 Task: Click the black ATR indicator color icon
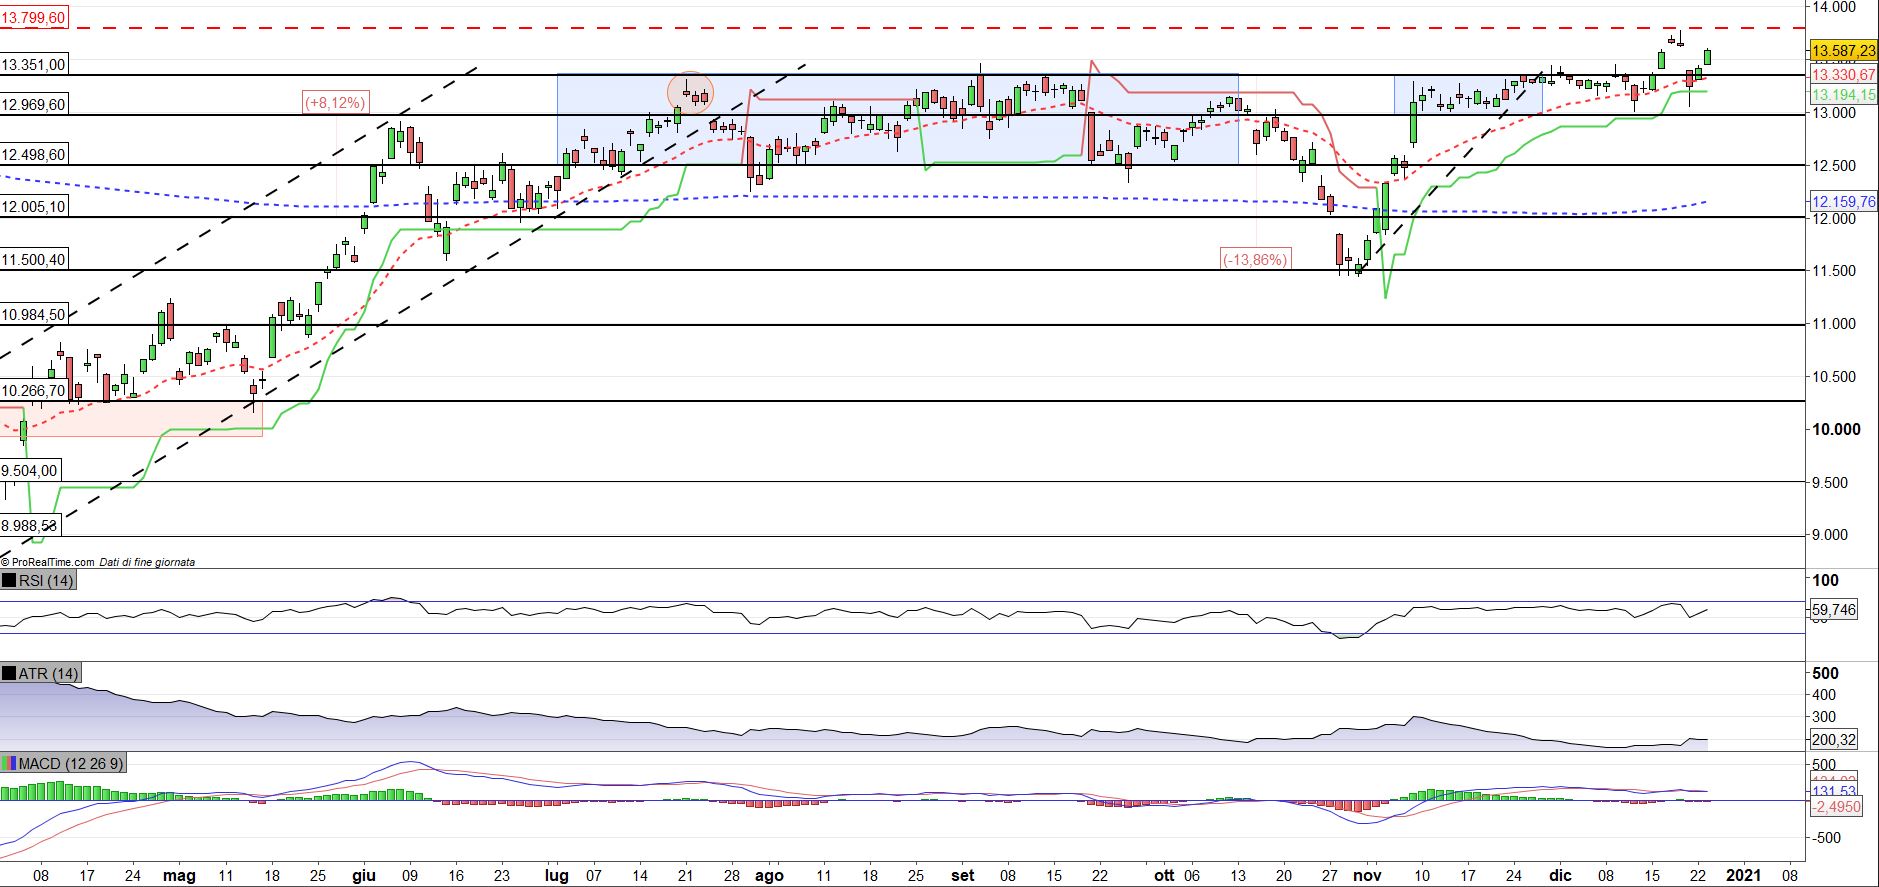coord(9,674)
